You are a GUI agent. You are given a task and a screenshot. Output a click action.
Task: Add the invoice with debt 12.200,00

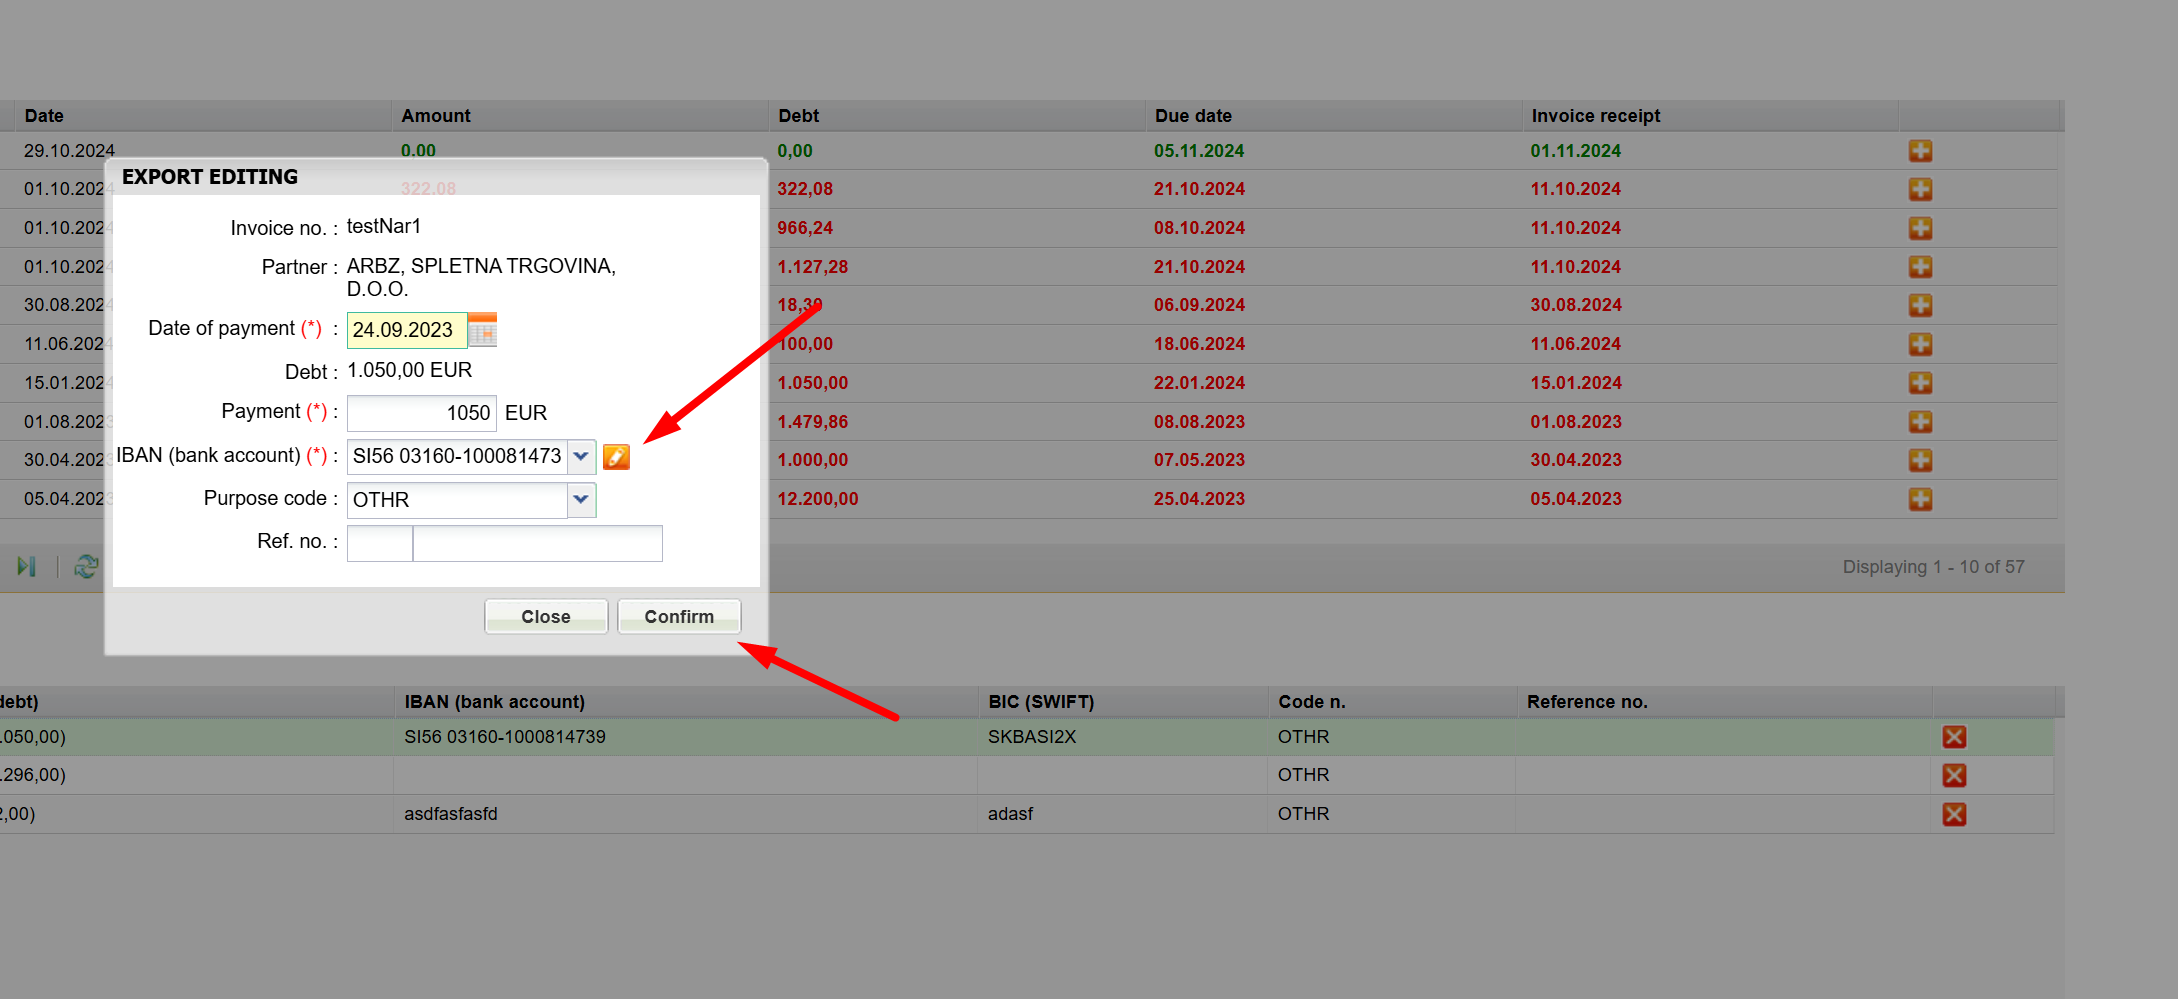point(1920,499)
